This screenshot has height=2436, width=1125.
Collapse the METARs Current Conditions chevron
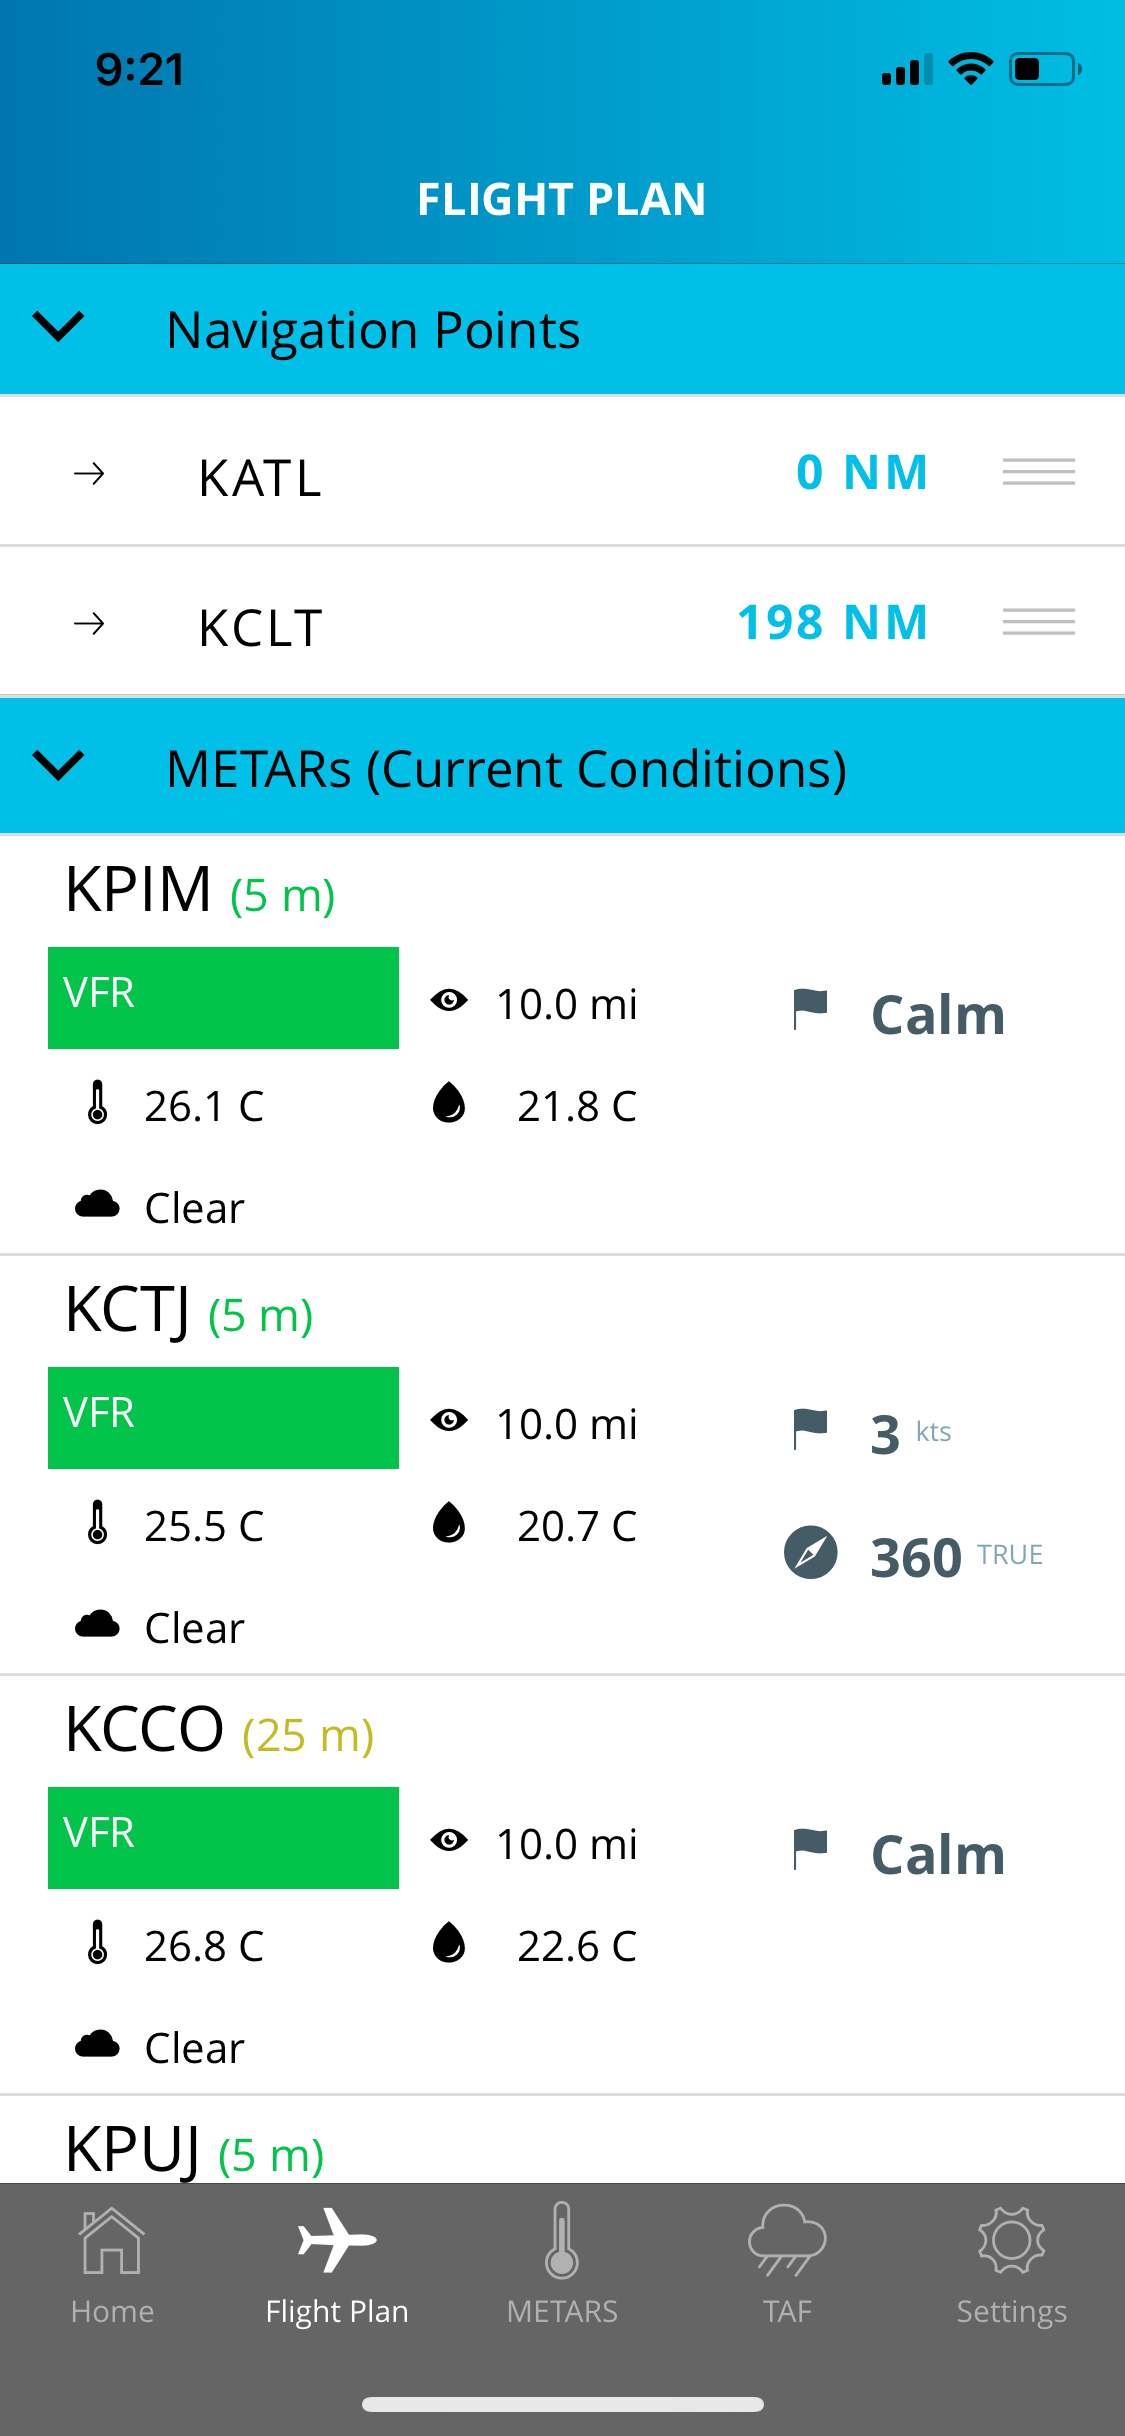59,765
